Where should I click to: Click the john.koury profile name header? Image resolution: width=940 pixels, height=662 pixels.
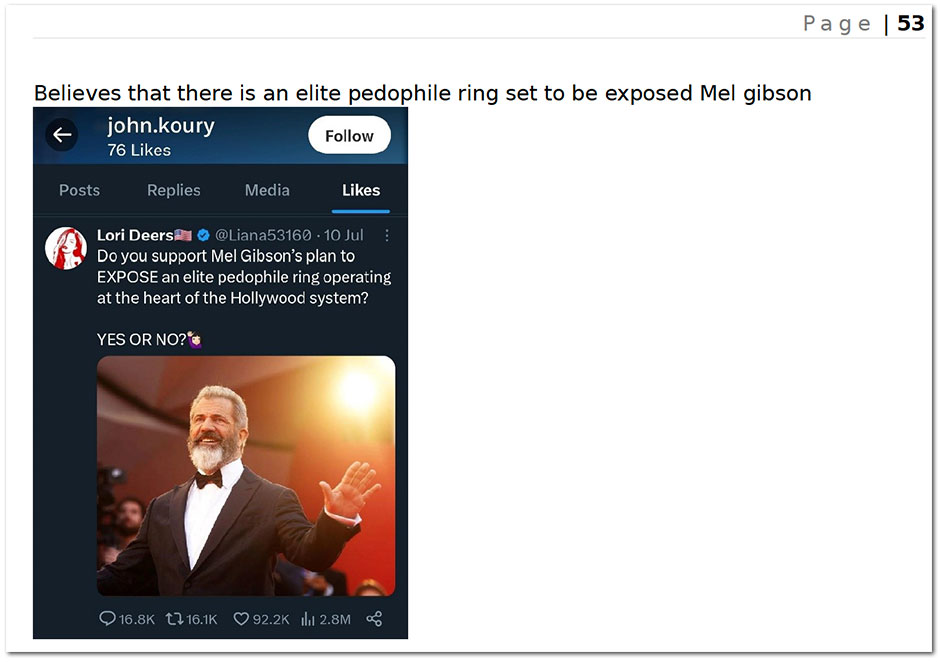(161, 126)
